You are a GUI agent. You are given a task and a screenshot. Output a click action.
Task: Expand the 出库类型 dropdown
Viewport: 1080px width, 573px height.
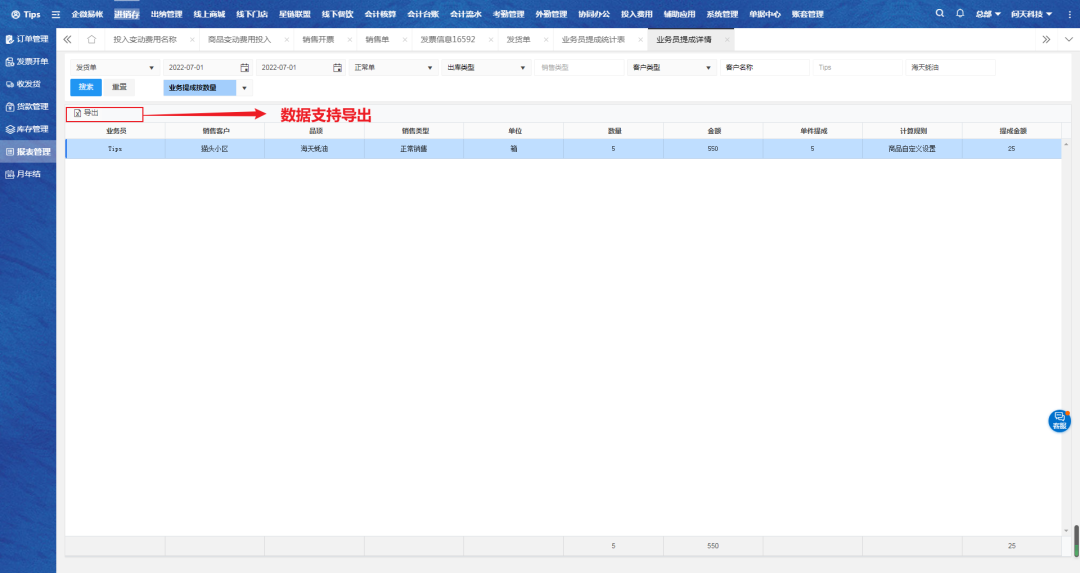pos(485,68)
